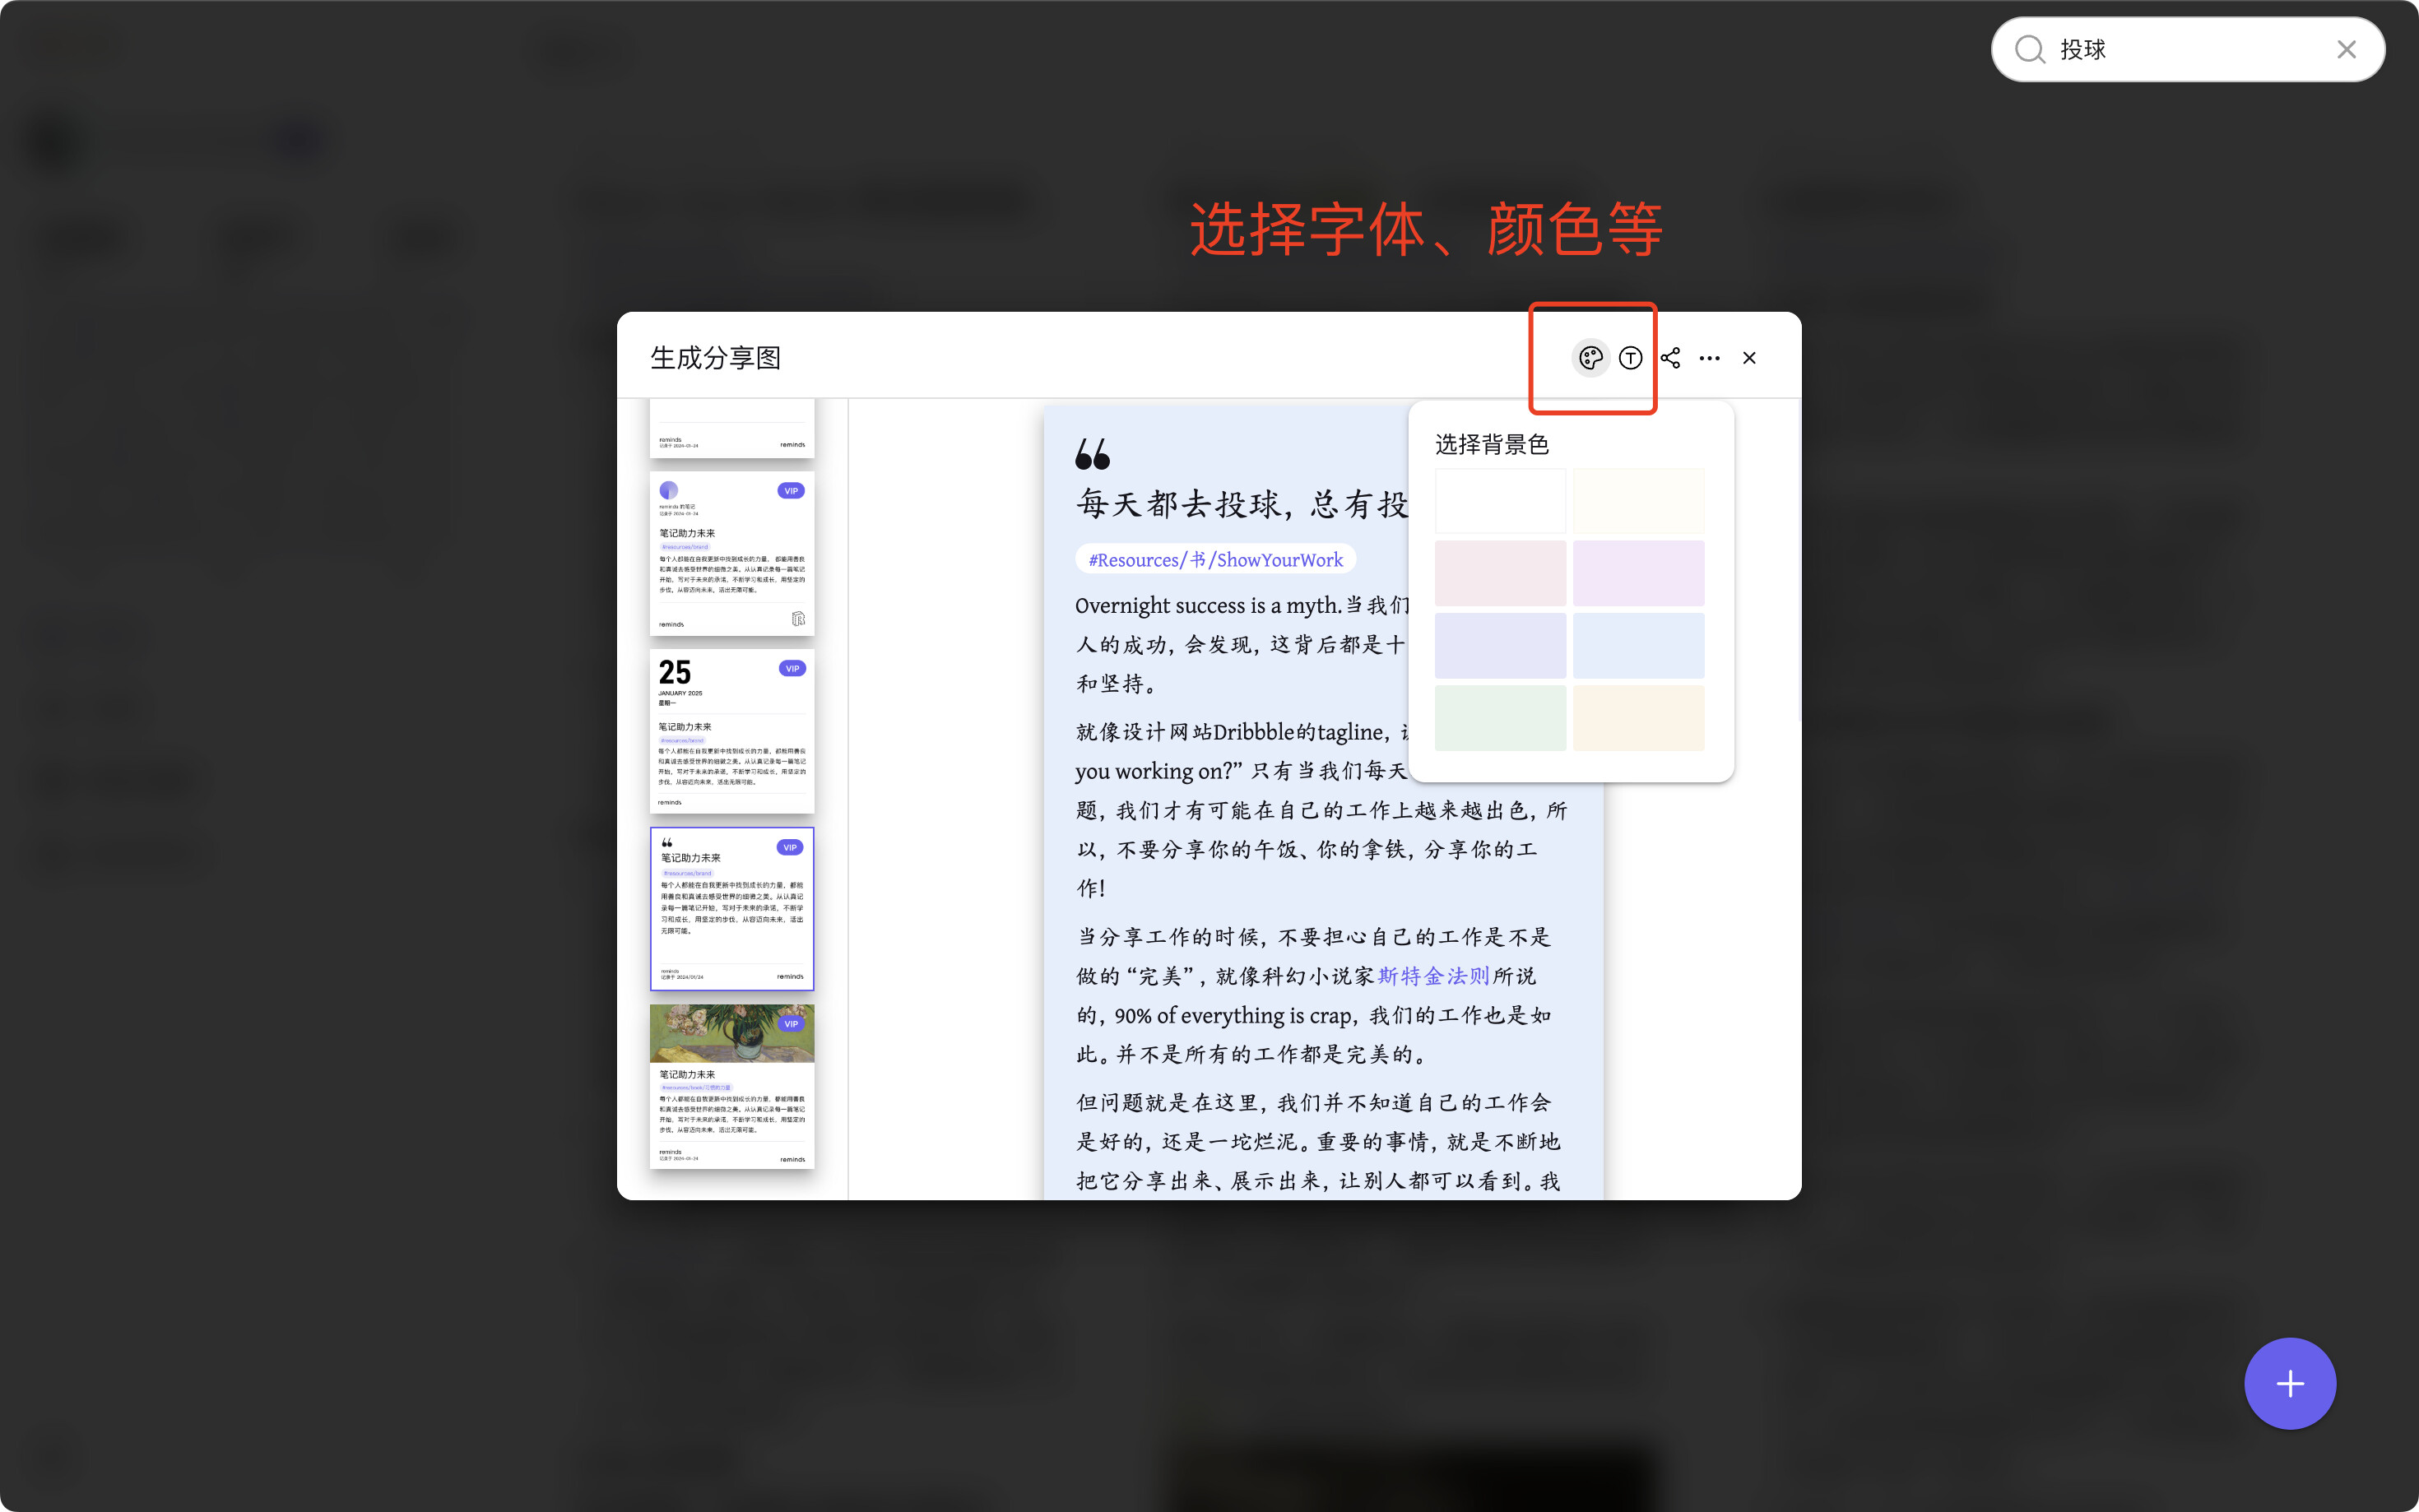
Task: Close the share image dialog
Action: pos(1749,358)
